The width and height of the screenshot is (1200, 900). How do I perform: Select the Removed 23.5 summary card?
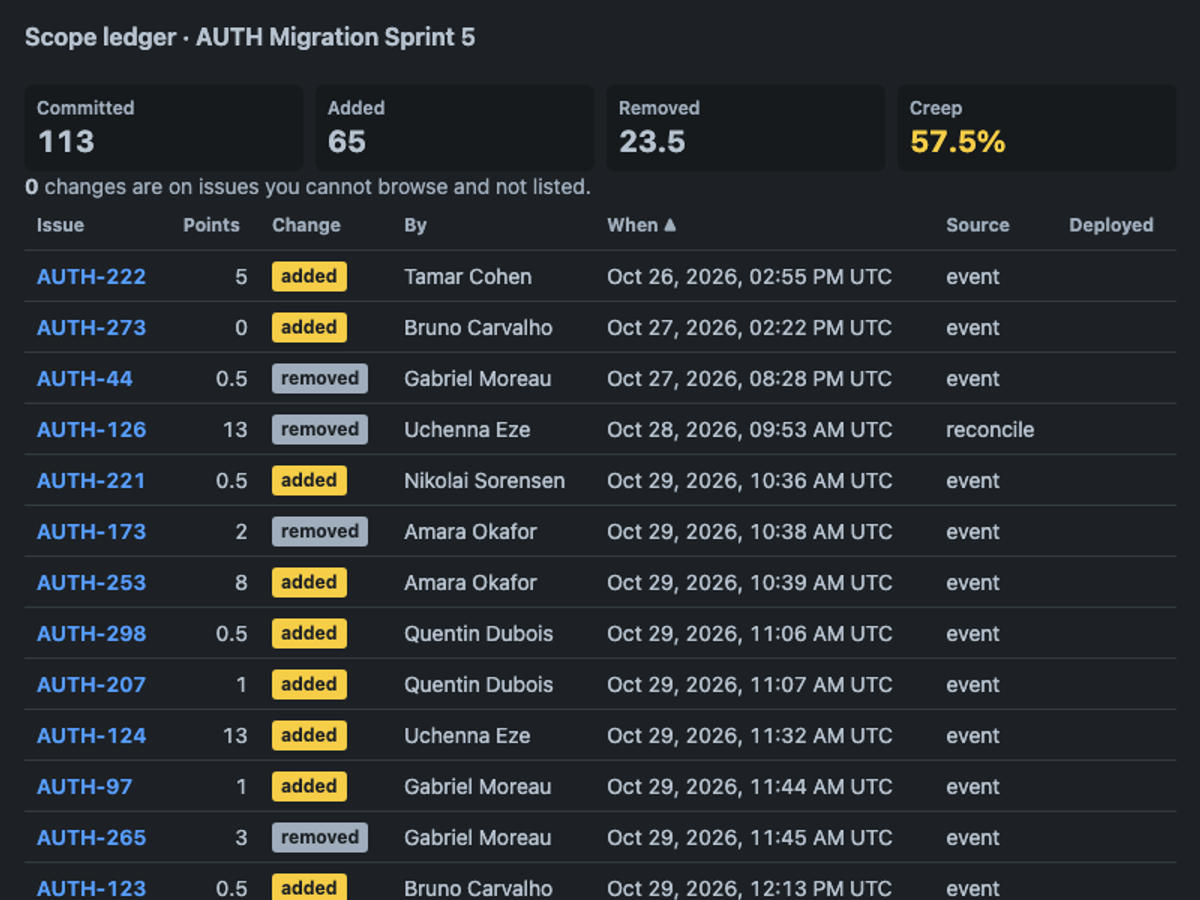click(x=746, y=128)
